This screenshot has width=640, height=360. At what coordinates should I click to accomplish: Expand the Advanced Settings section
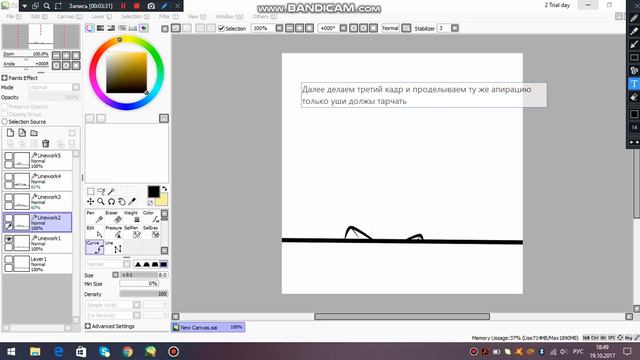click(x=88, y=326)
